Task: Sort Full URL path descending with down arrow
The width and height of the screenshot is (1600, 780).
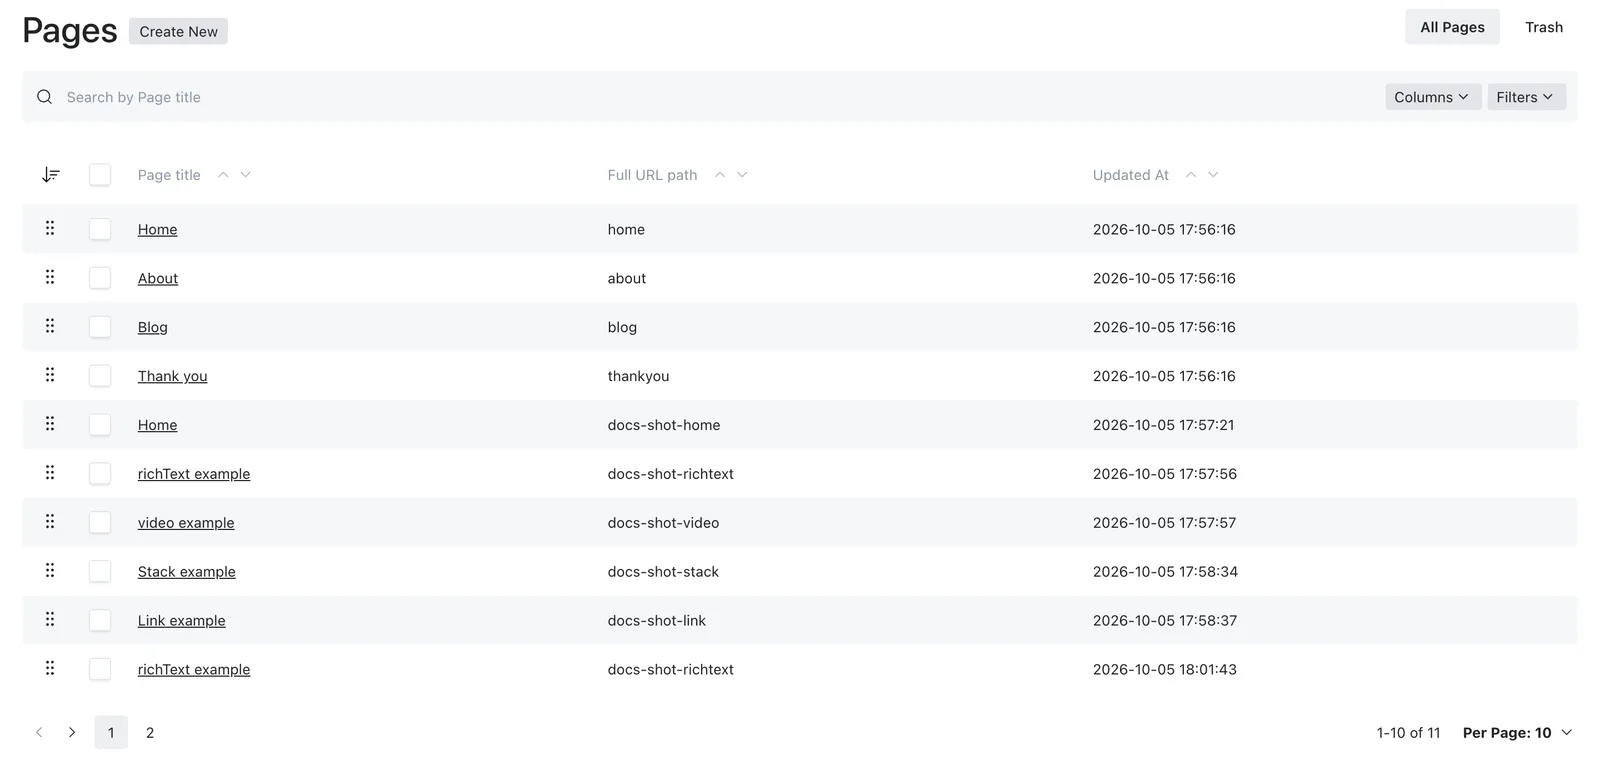Action: pyautogui.click(x=743, y=175)
